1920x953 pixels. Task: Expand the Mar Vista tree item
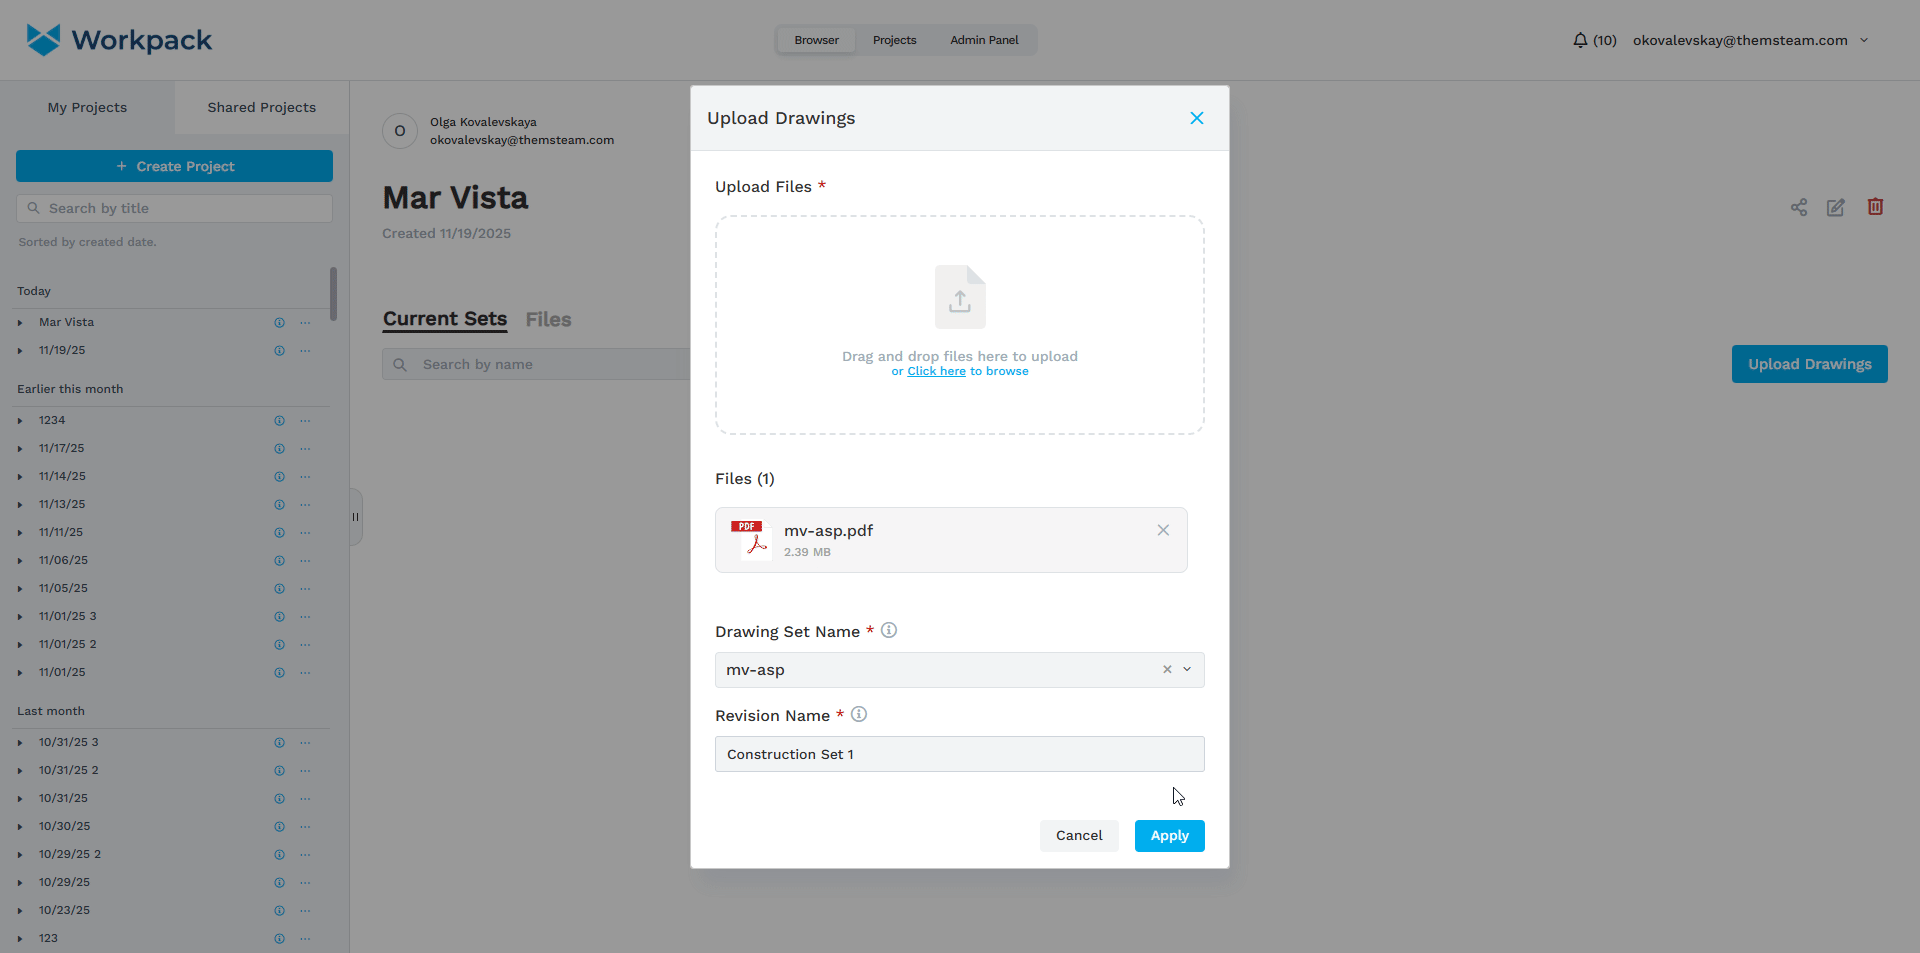pos(20,323)
